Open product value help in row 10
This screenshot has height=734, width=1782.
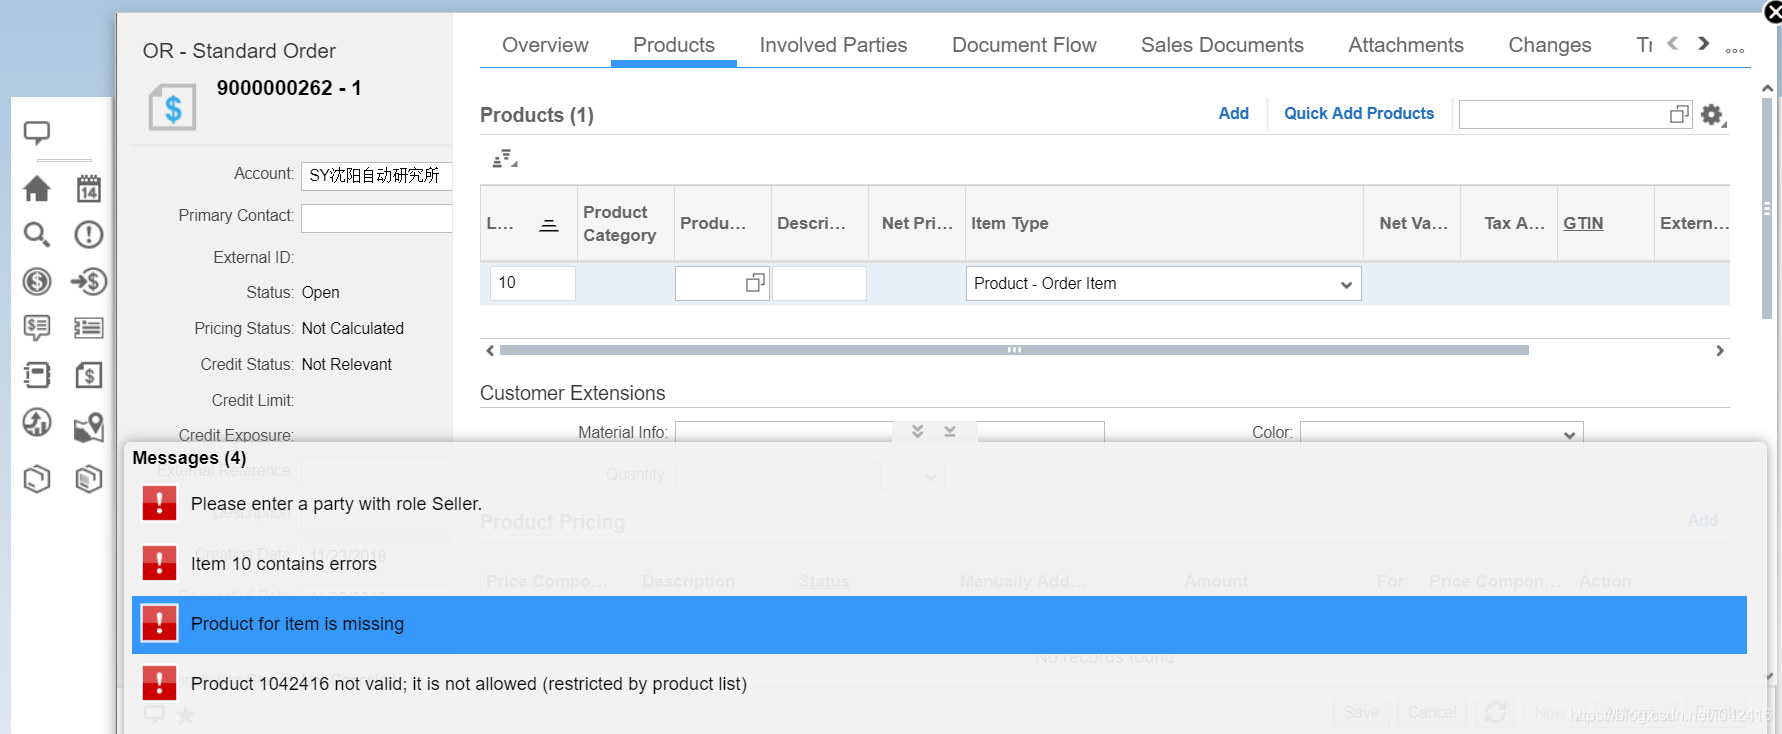coord(755,283)
